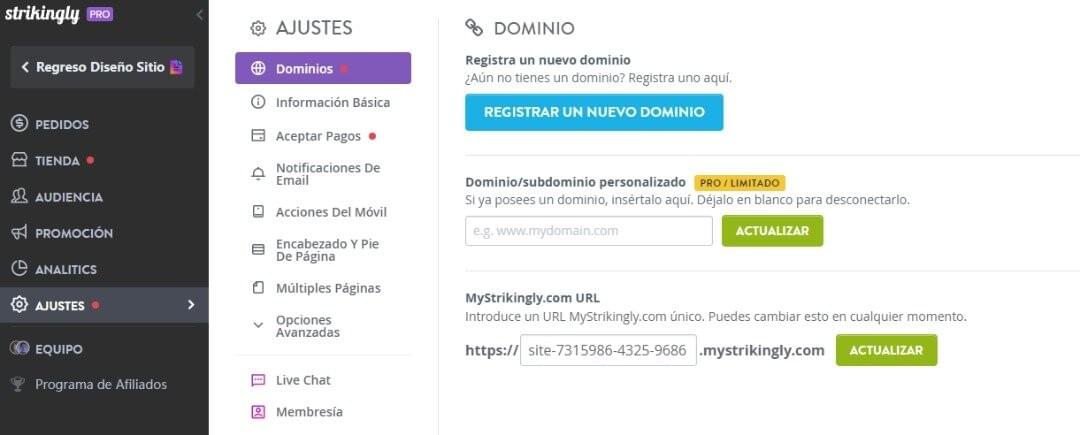
Task: Click the PRO / LIMITADO badge
Action: pyautogui.click(x=740, y=183)
